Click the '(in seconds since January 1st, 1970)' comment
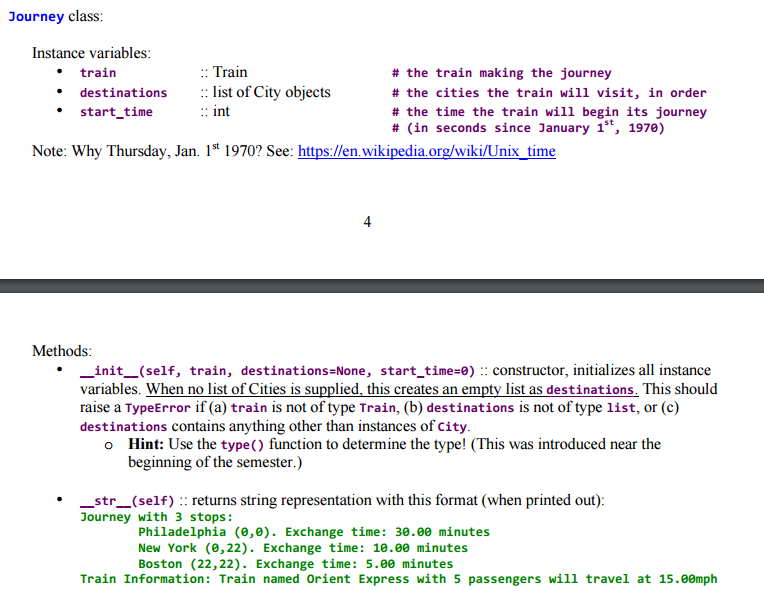764x591 pixels. click(528, 128)
